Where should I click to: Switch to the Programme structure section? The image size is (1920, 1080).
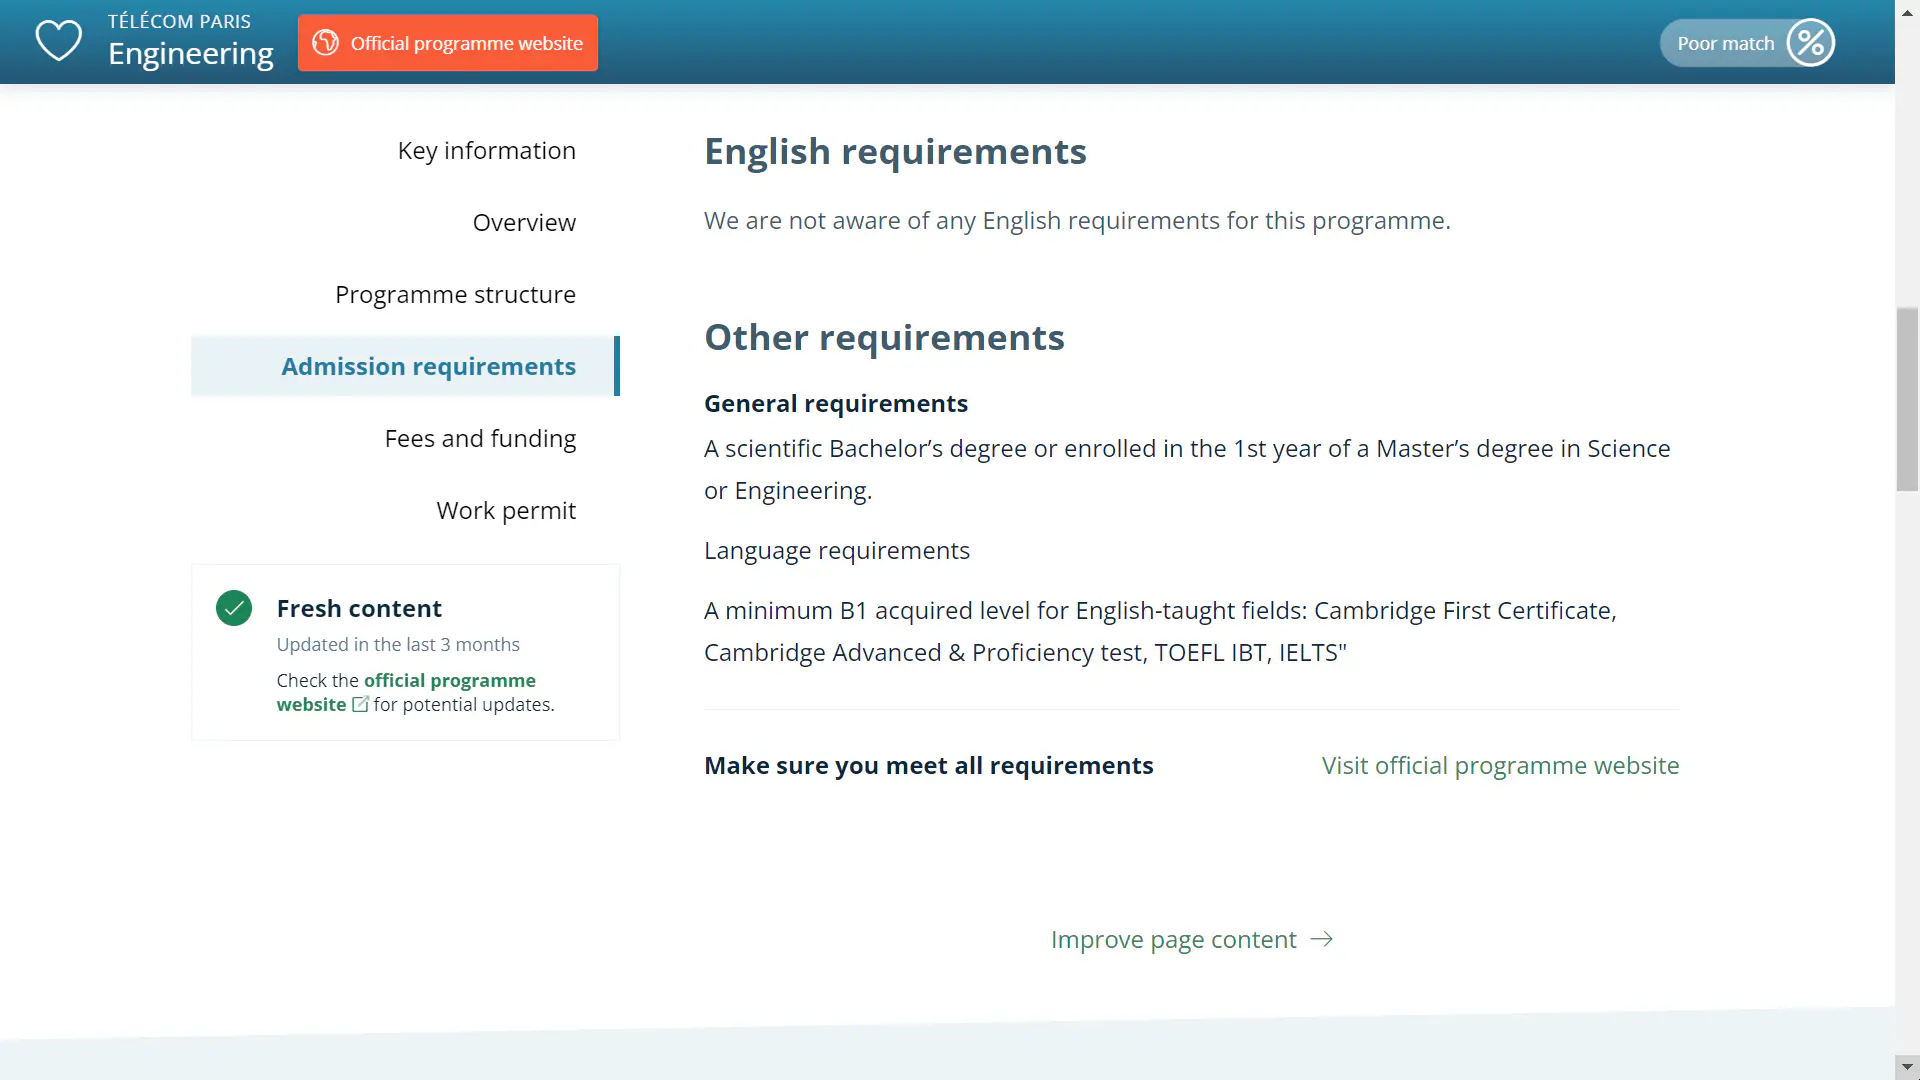tap(455, 294)
